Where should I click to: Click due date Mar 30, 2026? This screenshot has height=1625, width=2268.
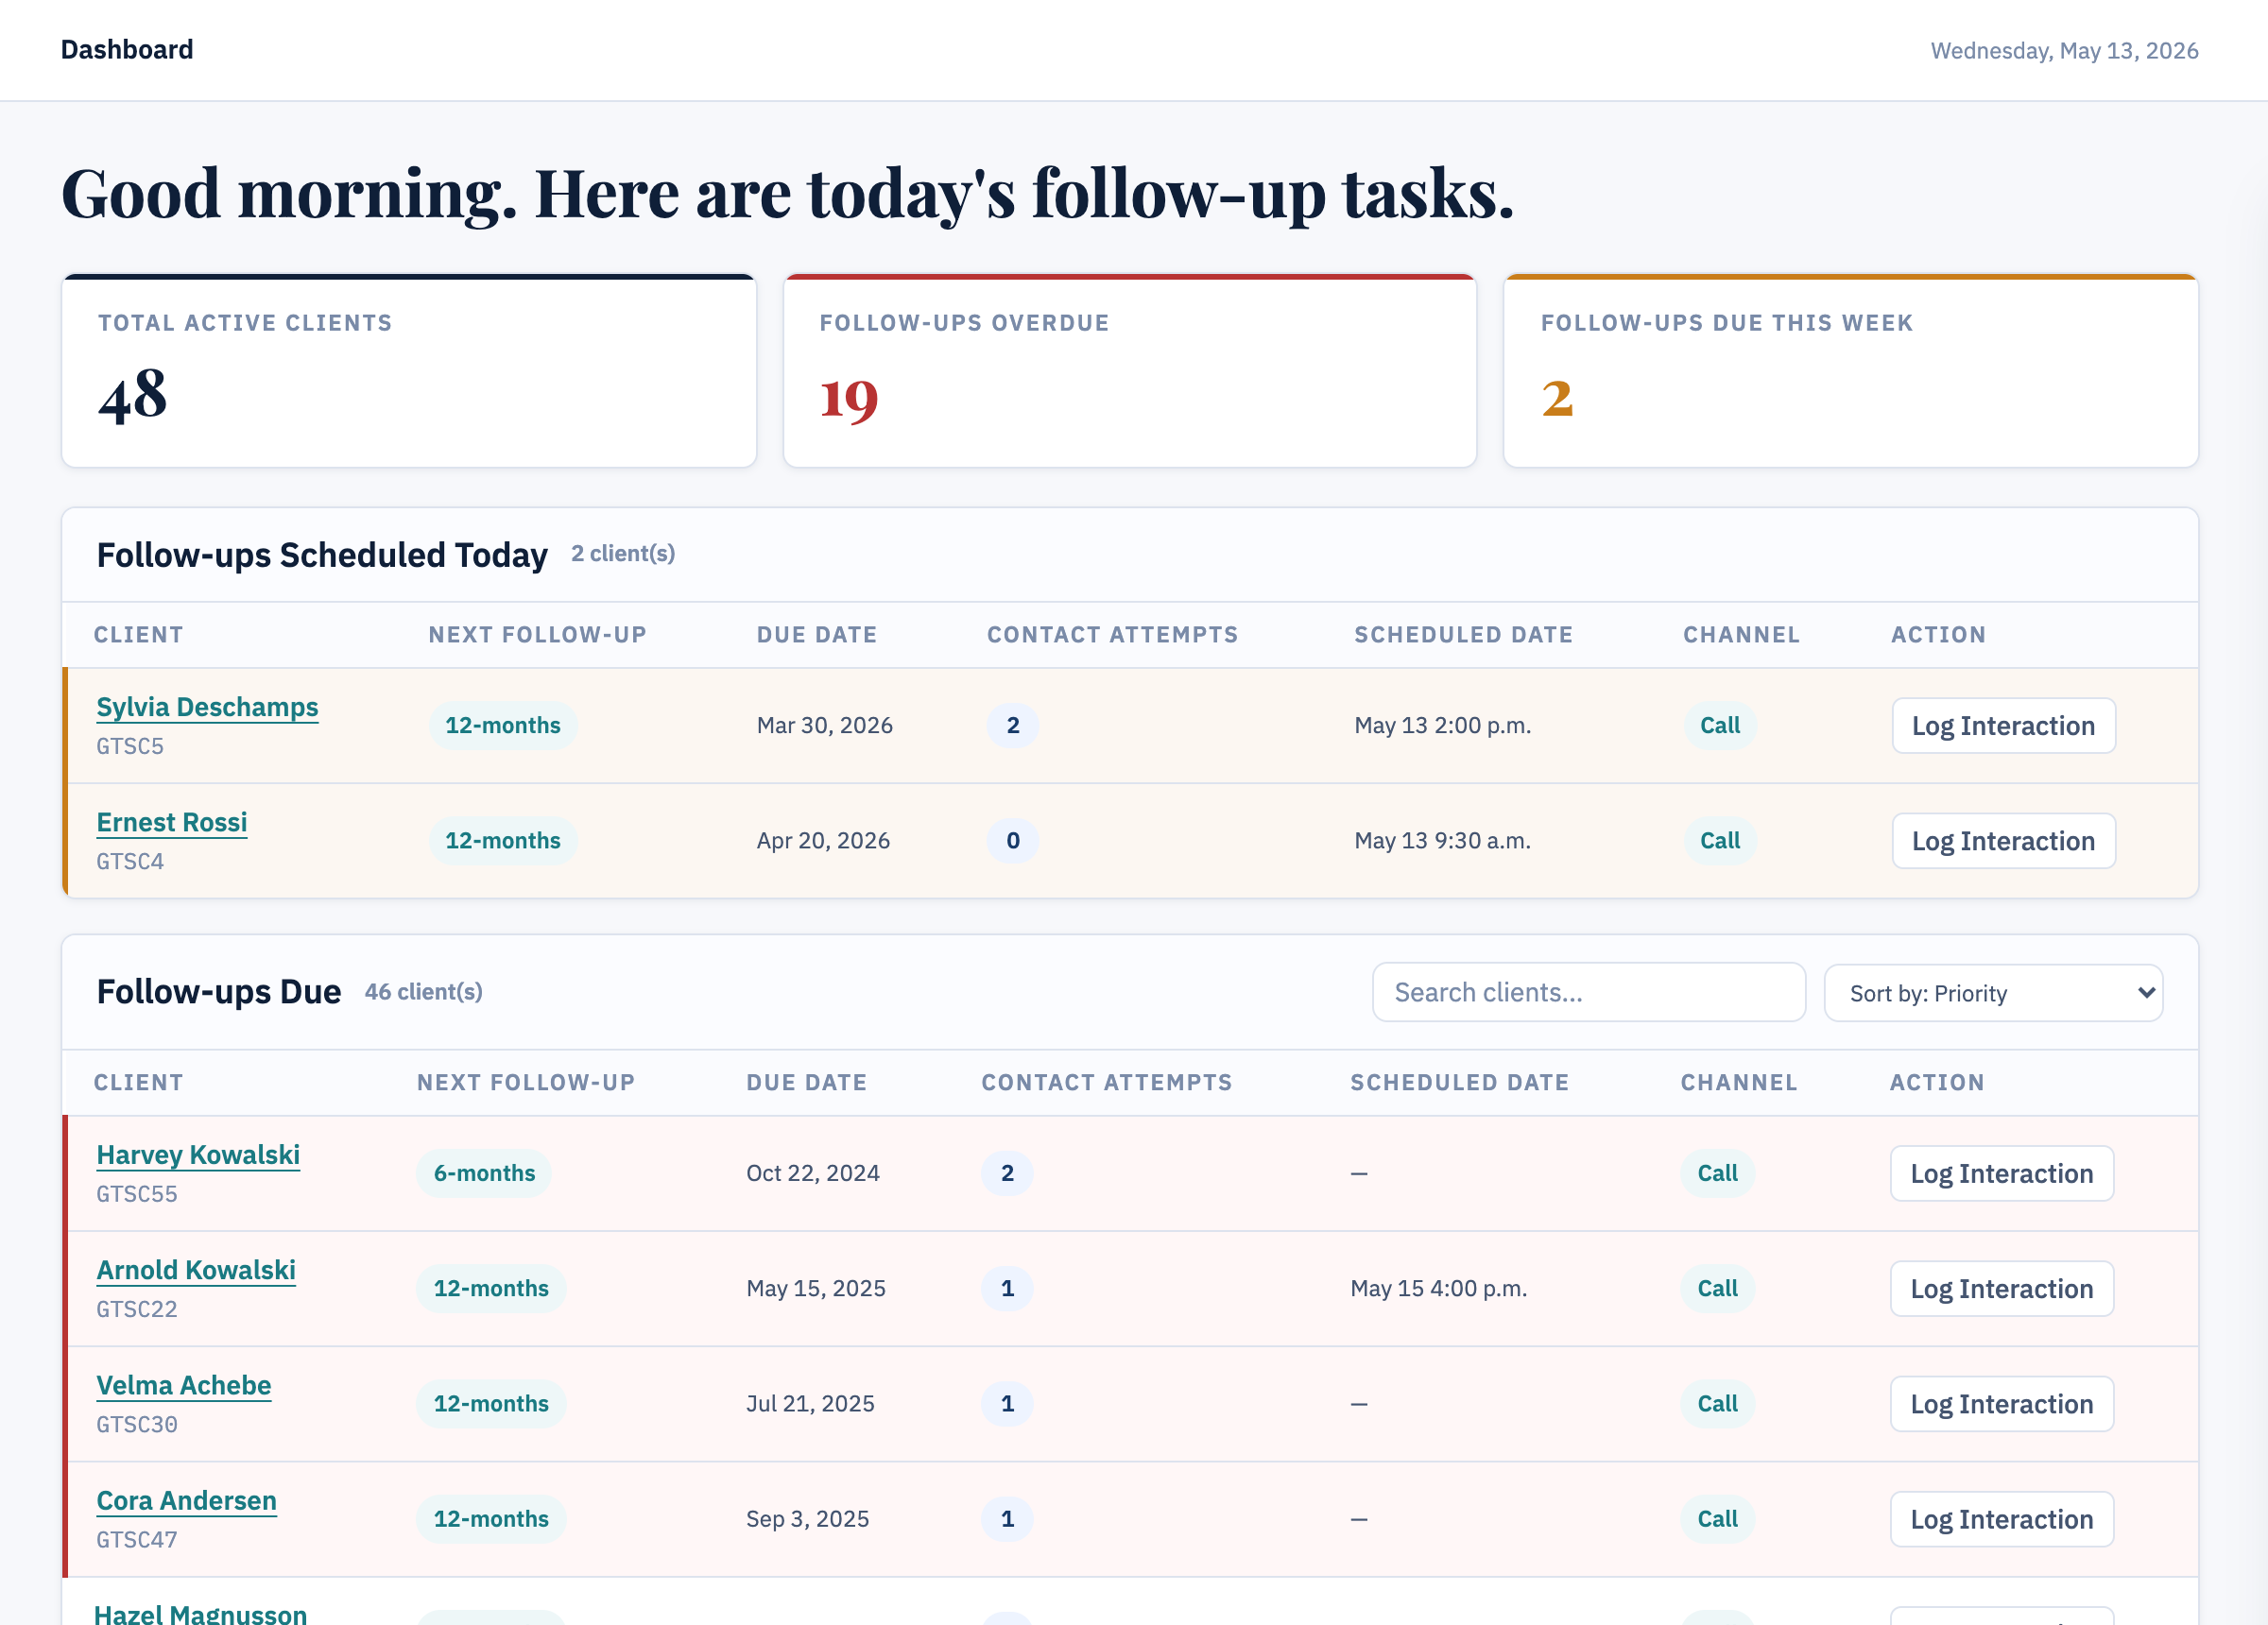pyautogui.click(x=825, y=725)
